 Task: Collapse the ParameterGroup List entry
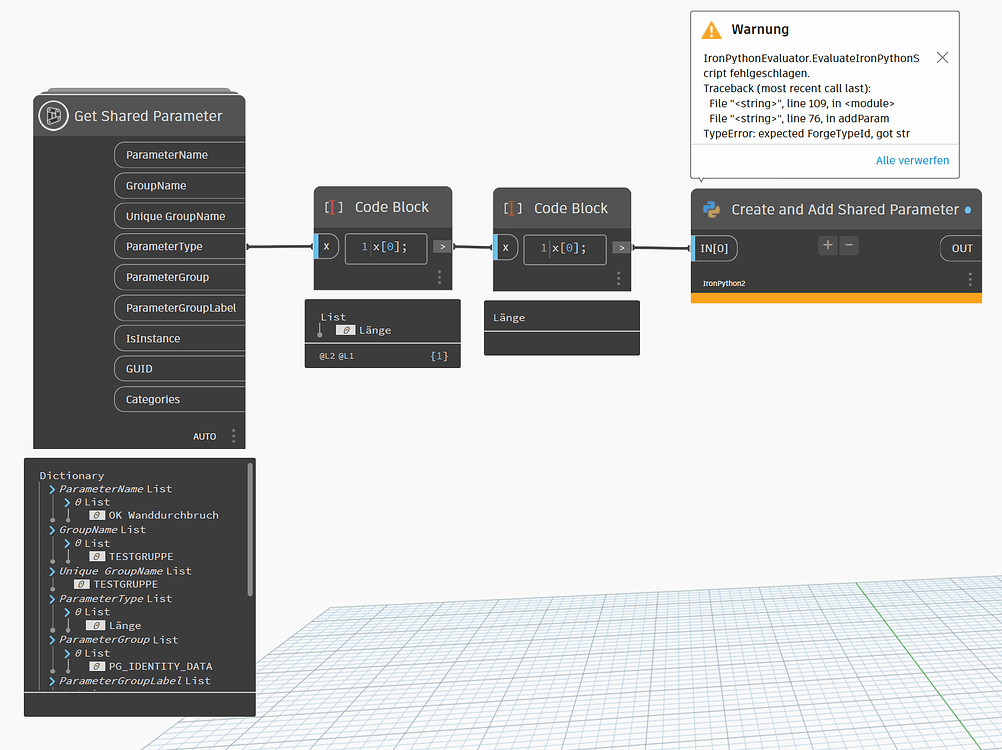pos(52,639)
